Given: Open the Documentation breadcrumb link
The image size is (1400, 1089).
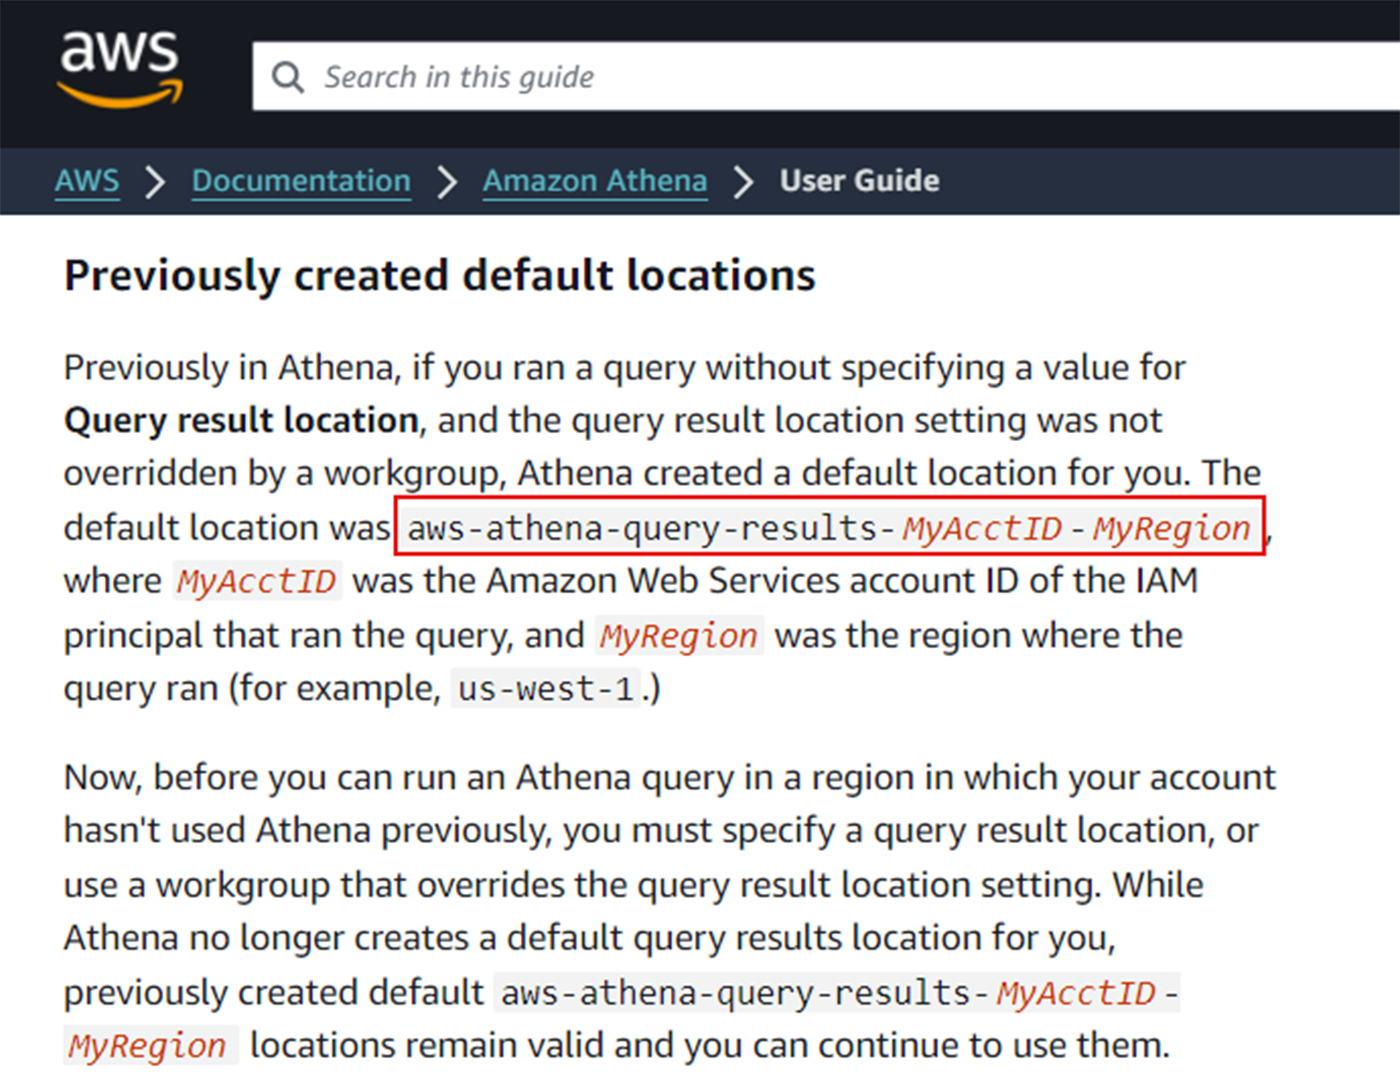Looking at the screenshot, I should coord(301,181).
